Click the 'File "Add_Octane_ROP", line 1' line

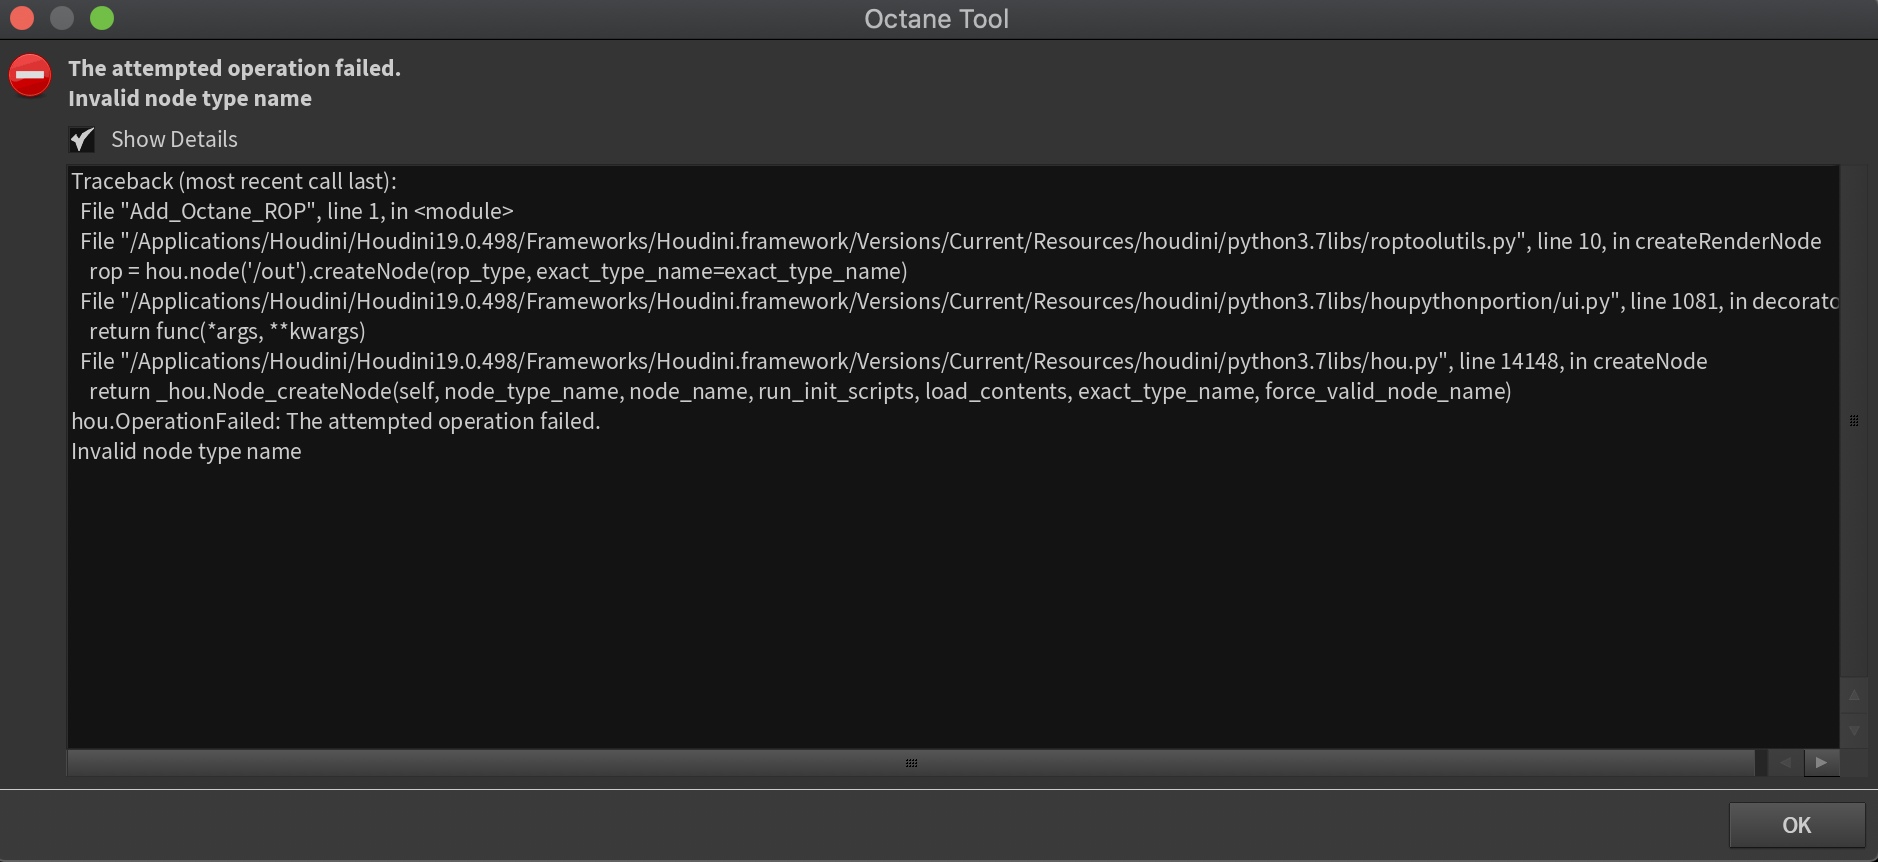click(x=297, y=211)
